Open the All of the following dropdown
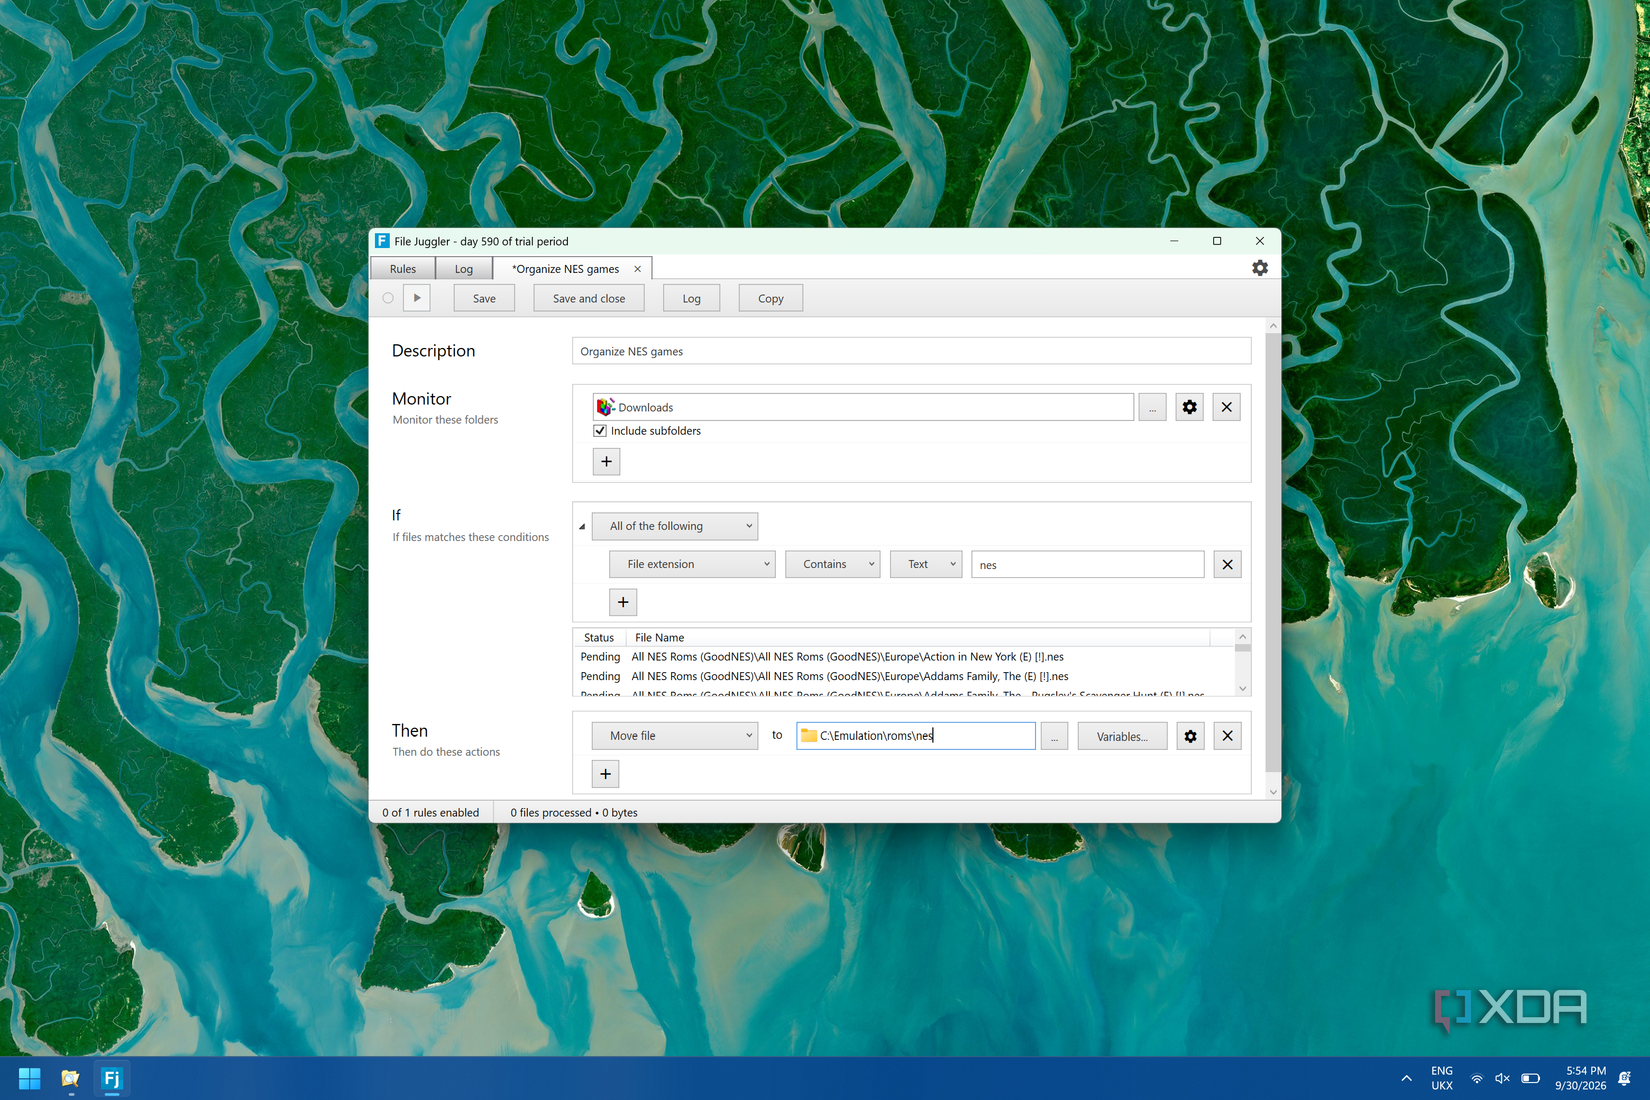The image size is (1650, 1100). pyautogui.click(x=675, y=526)
